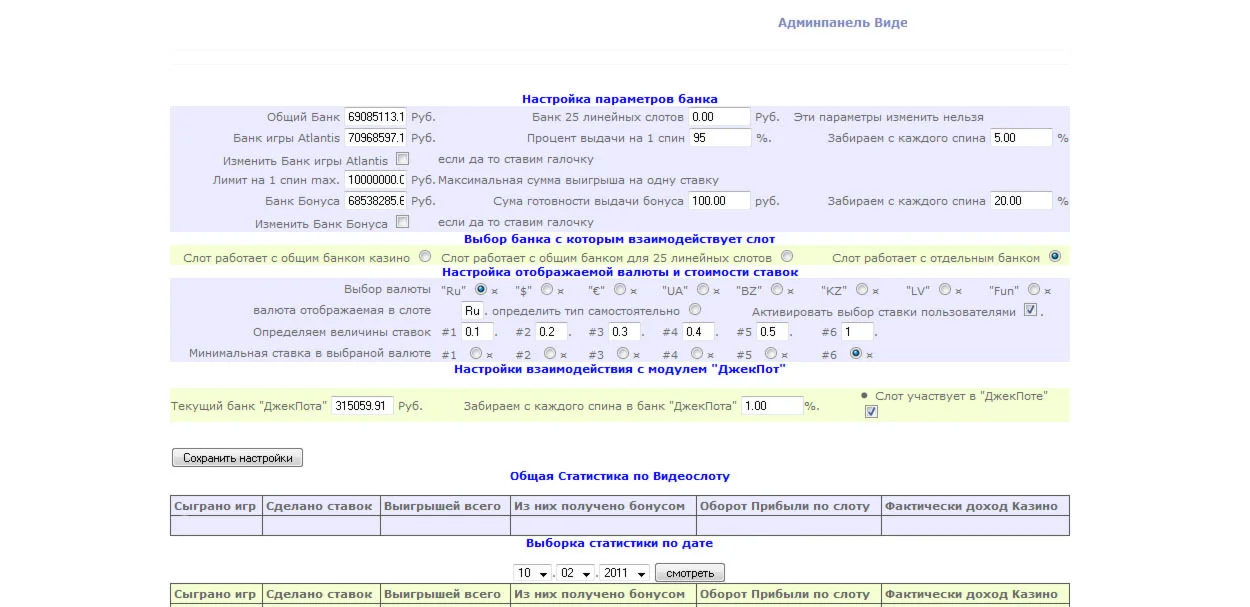Set minimum bet to #1 radio
Viewport: 1250px width, 607px height.
[x=476, y=353]
